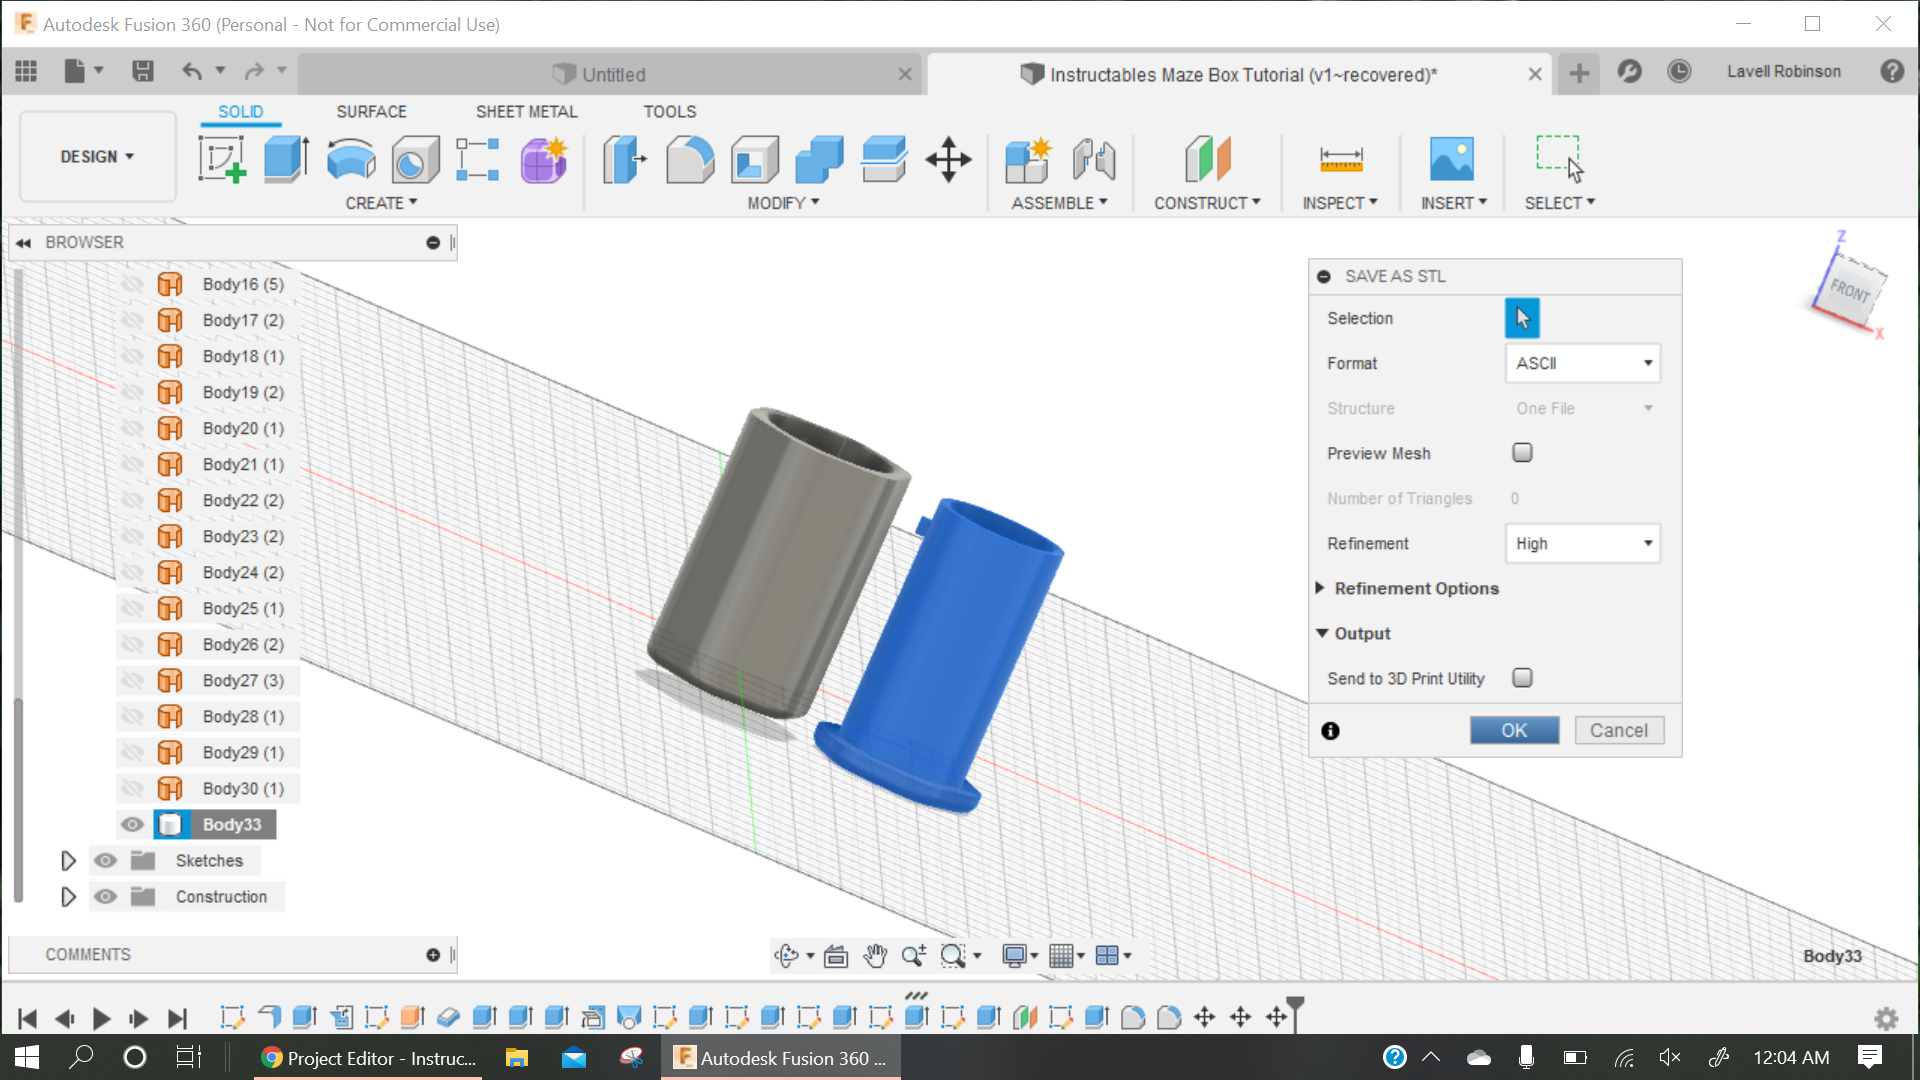Jump to timeline start
The width and height of the screenshot is (1920, 1080).
28,1019
